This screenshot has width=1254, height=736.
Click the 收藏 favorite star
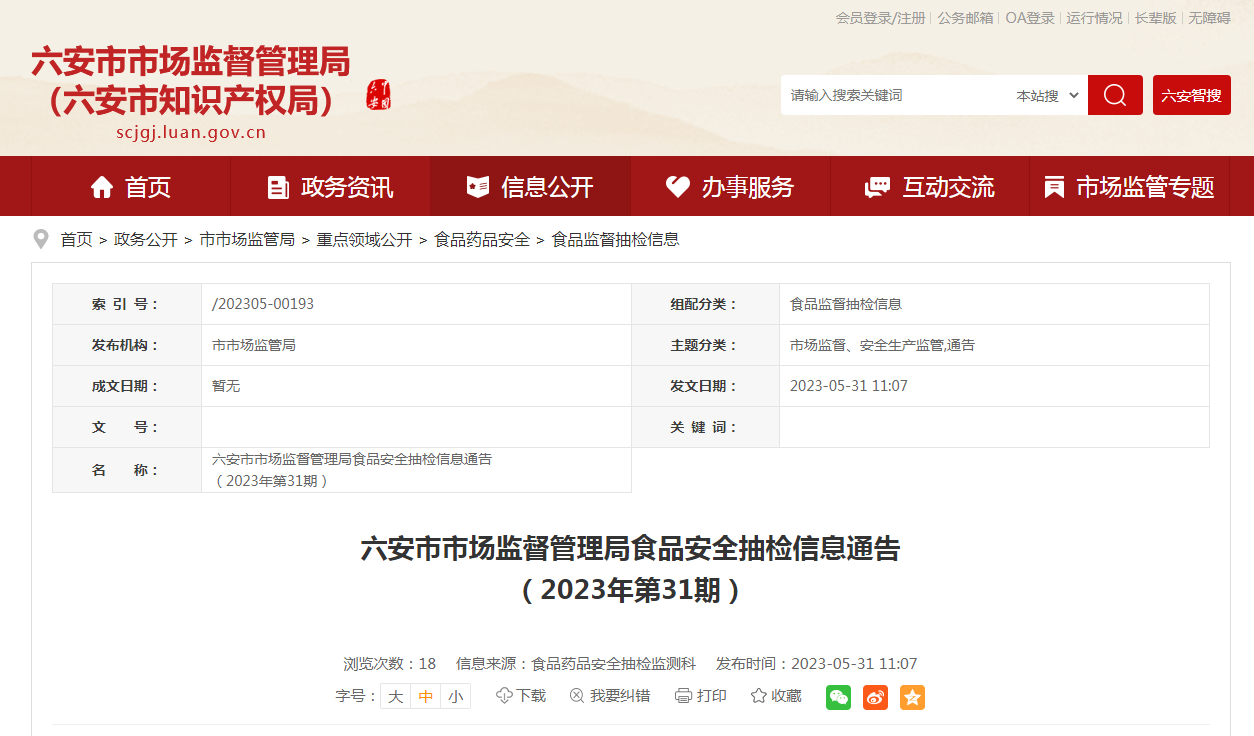coord(776,696)
